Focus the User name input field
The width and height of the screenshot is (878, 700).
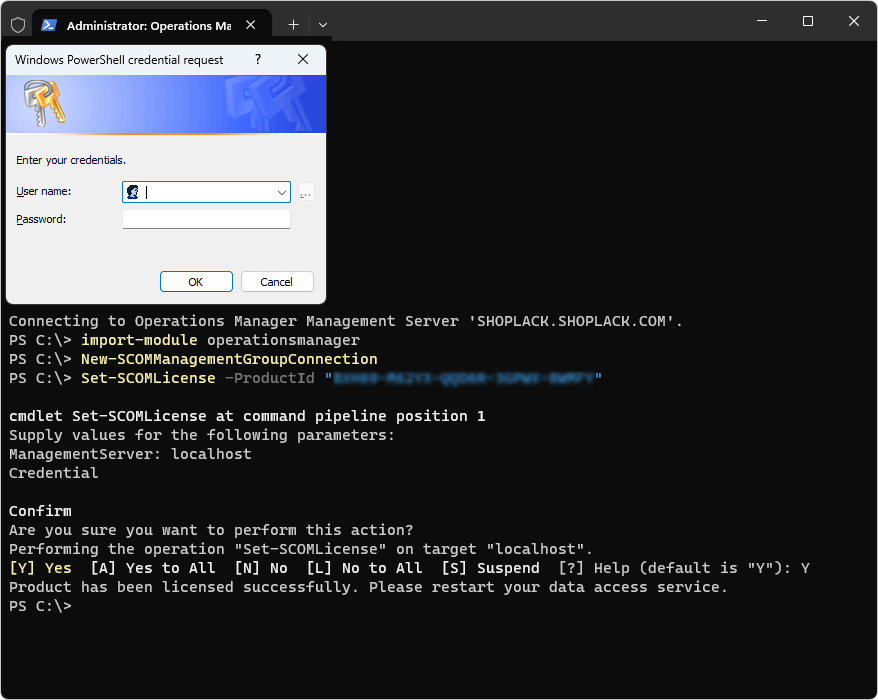[206, 192]
